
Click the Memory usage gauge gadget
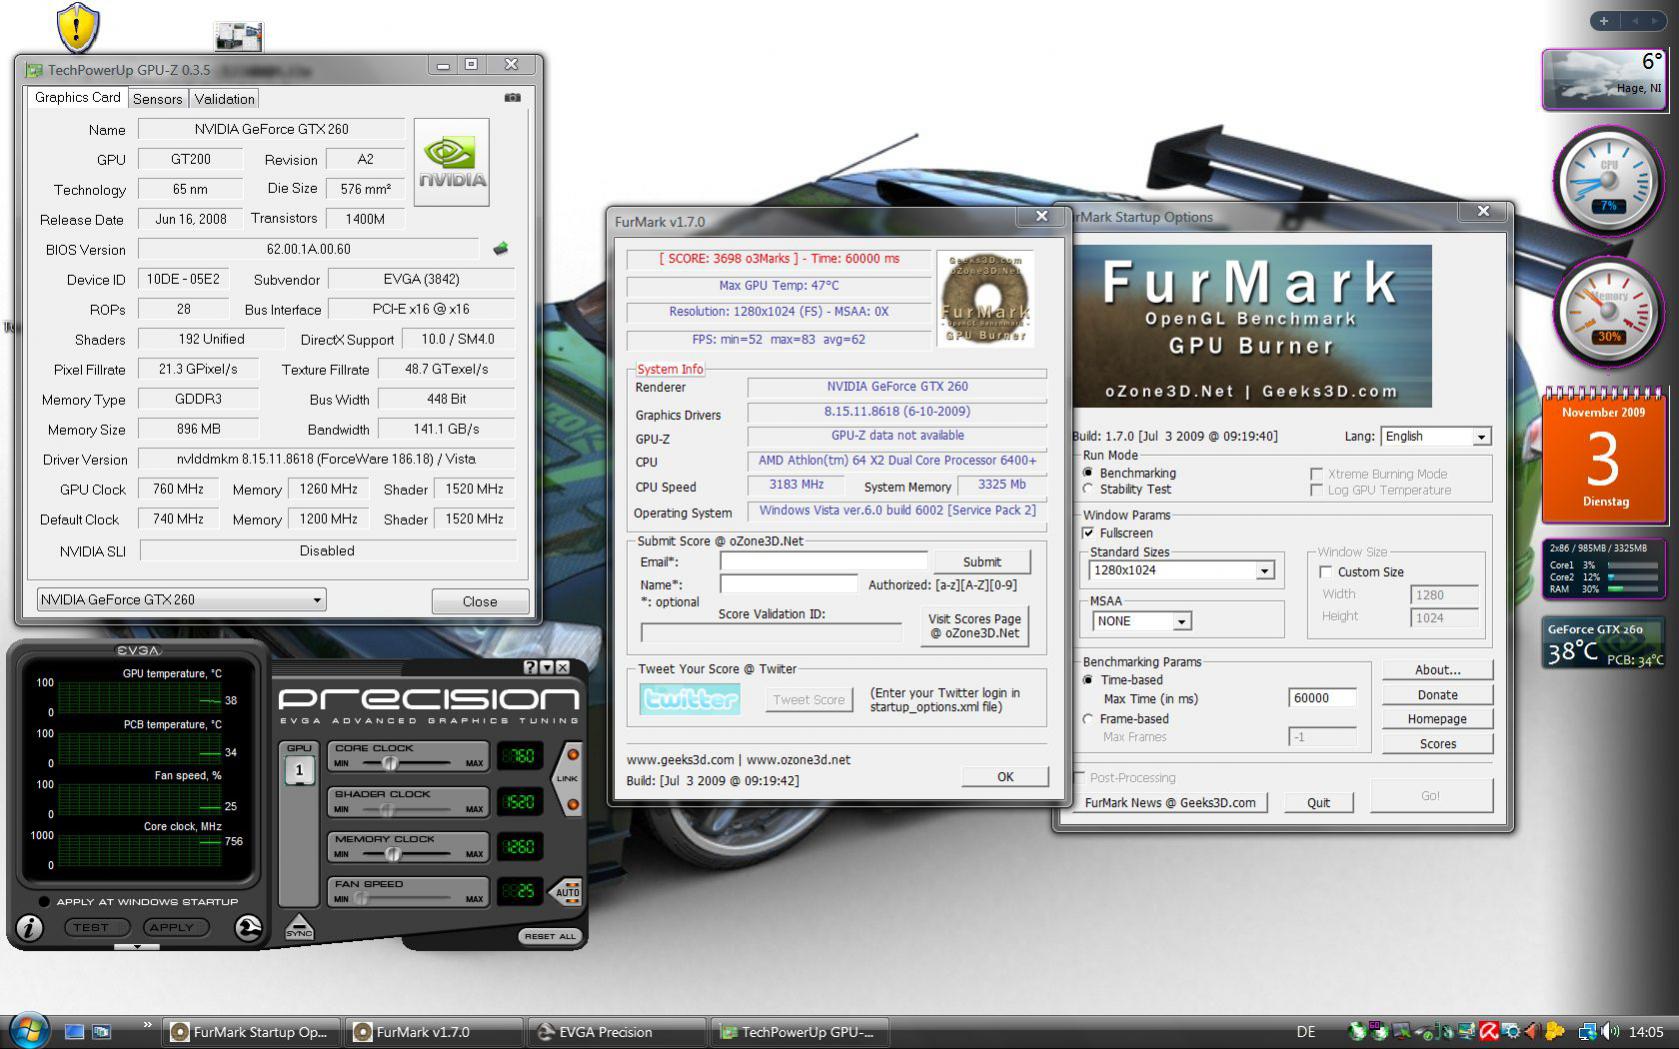coord(1608,312)
